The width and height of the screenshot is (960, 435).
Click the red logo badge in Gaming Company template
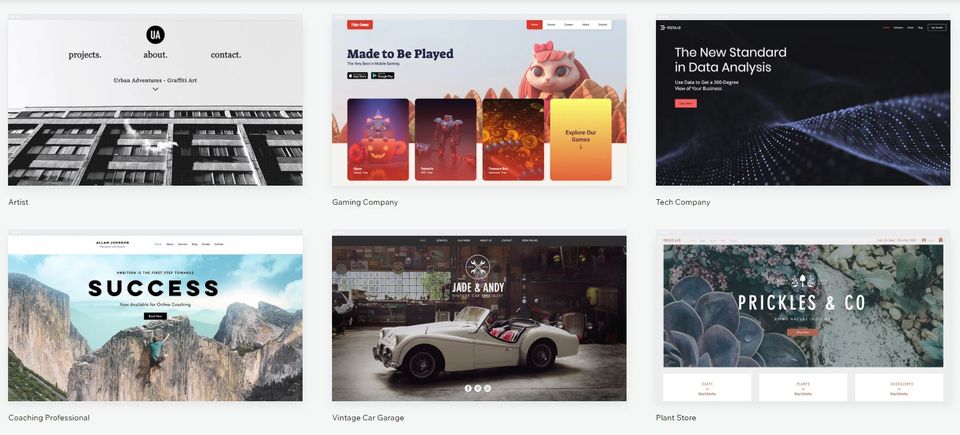[x=360, y=25]
